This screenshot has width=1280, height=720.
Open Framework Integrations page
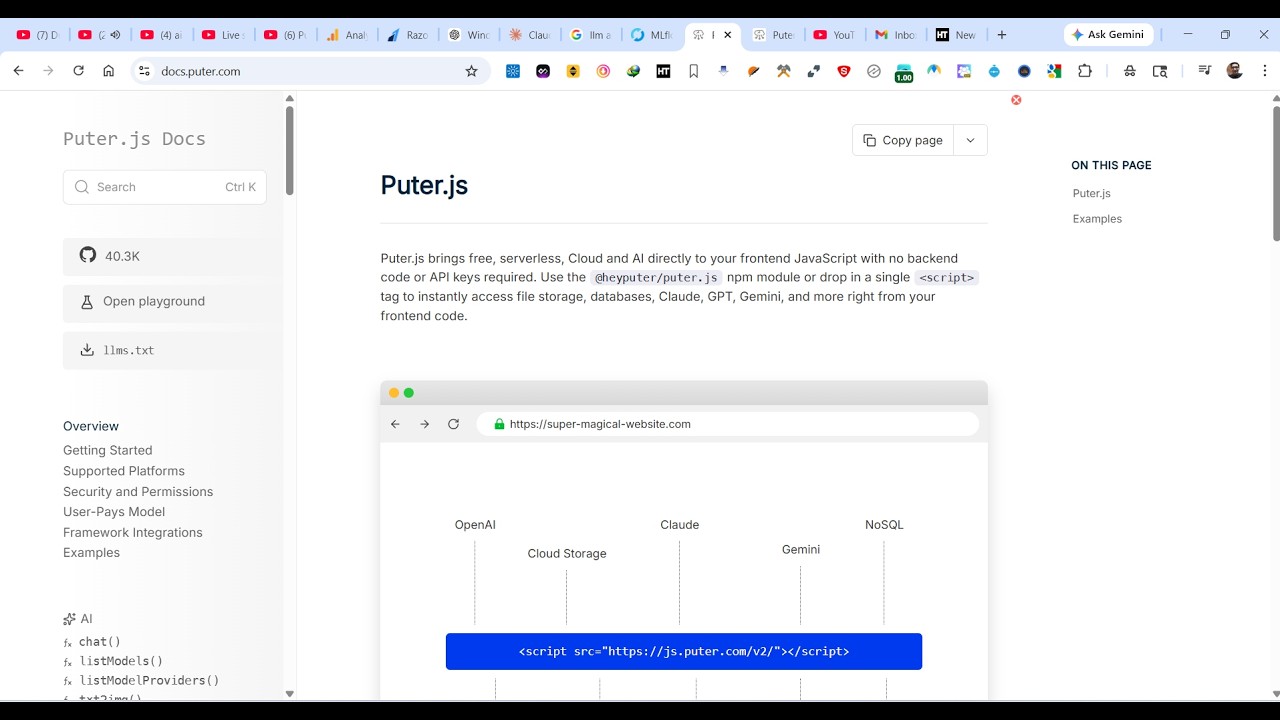tap(133, 532)
